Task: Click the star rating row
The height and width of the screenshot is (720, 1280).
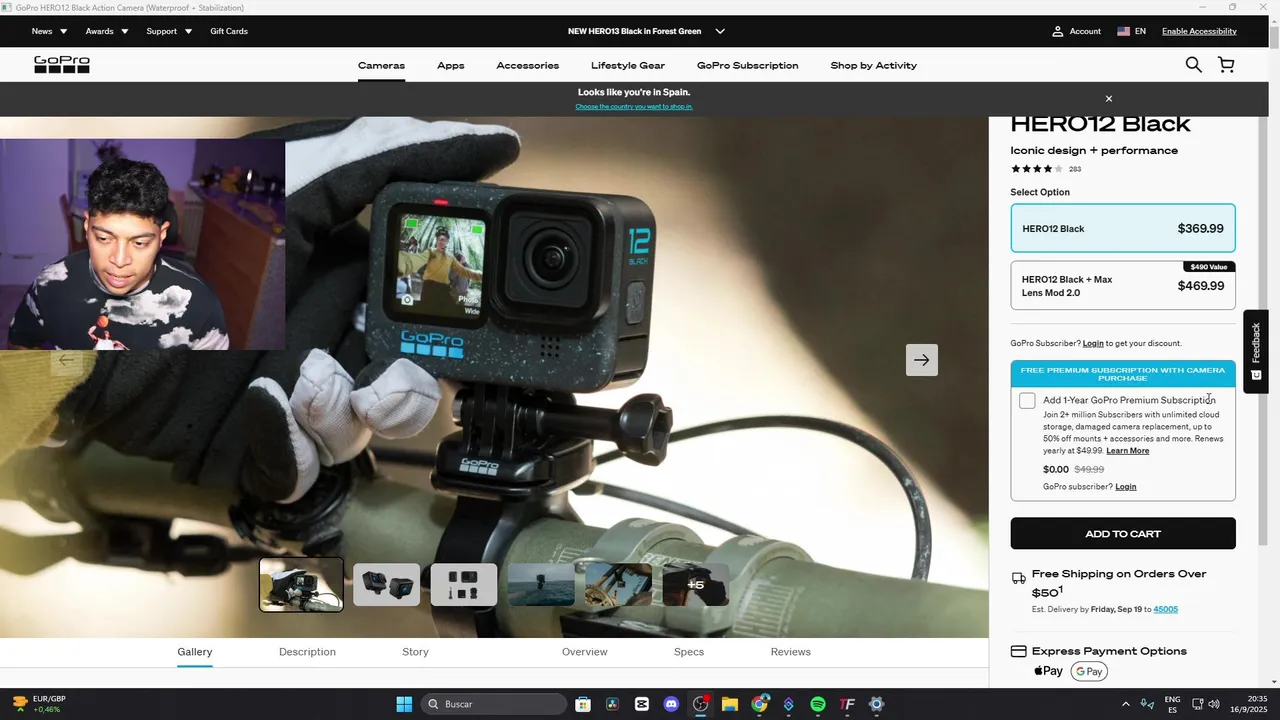Action: (x=1037, y=169)
